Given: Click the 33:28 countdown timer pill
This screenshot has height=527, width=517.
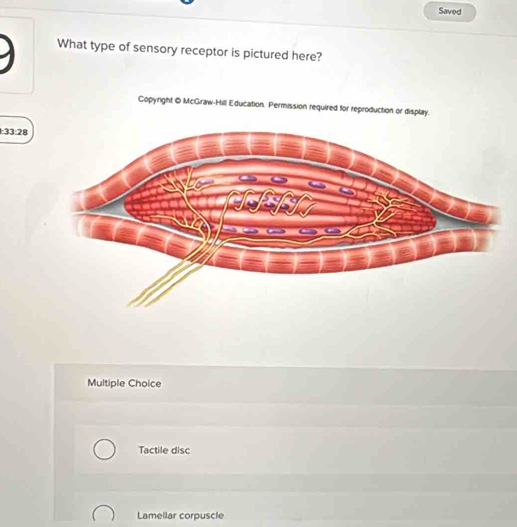Looking at the screenshot, I should tap(16, 131).
